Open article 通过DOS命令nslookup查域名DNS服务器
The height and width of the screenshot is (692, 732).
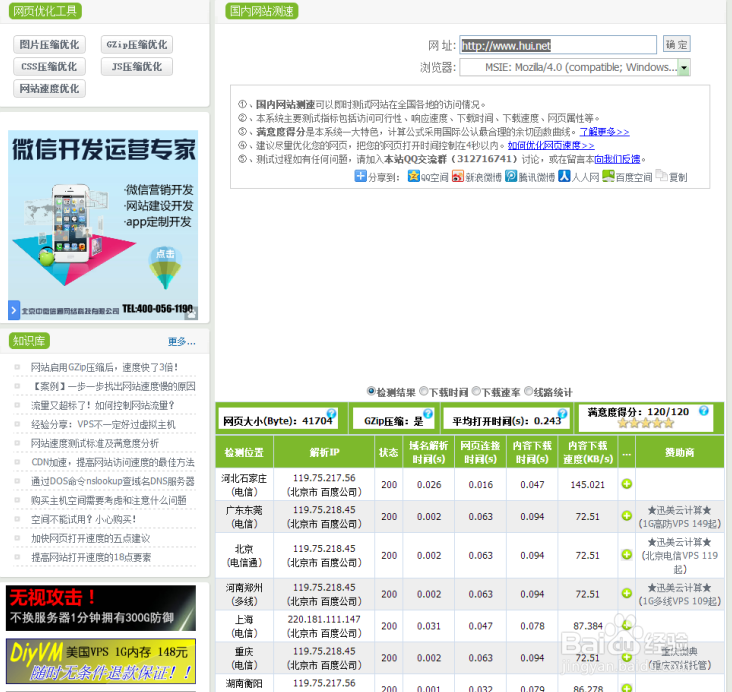pyautogui.click(x=113, y=481)
